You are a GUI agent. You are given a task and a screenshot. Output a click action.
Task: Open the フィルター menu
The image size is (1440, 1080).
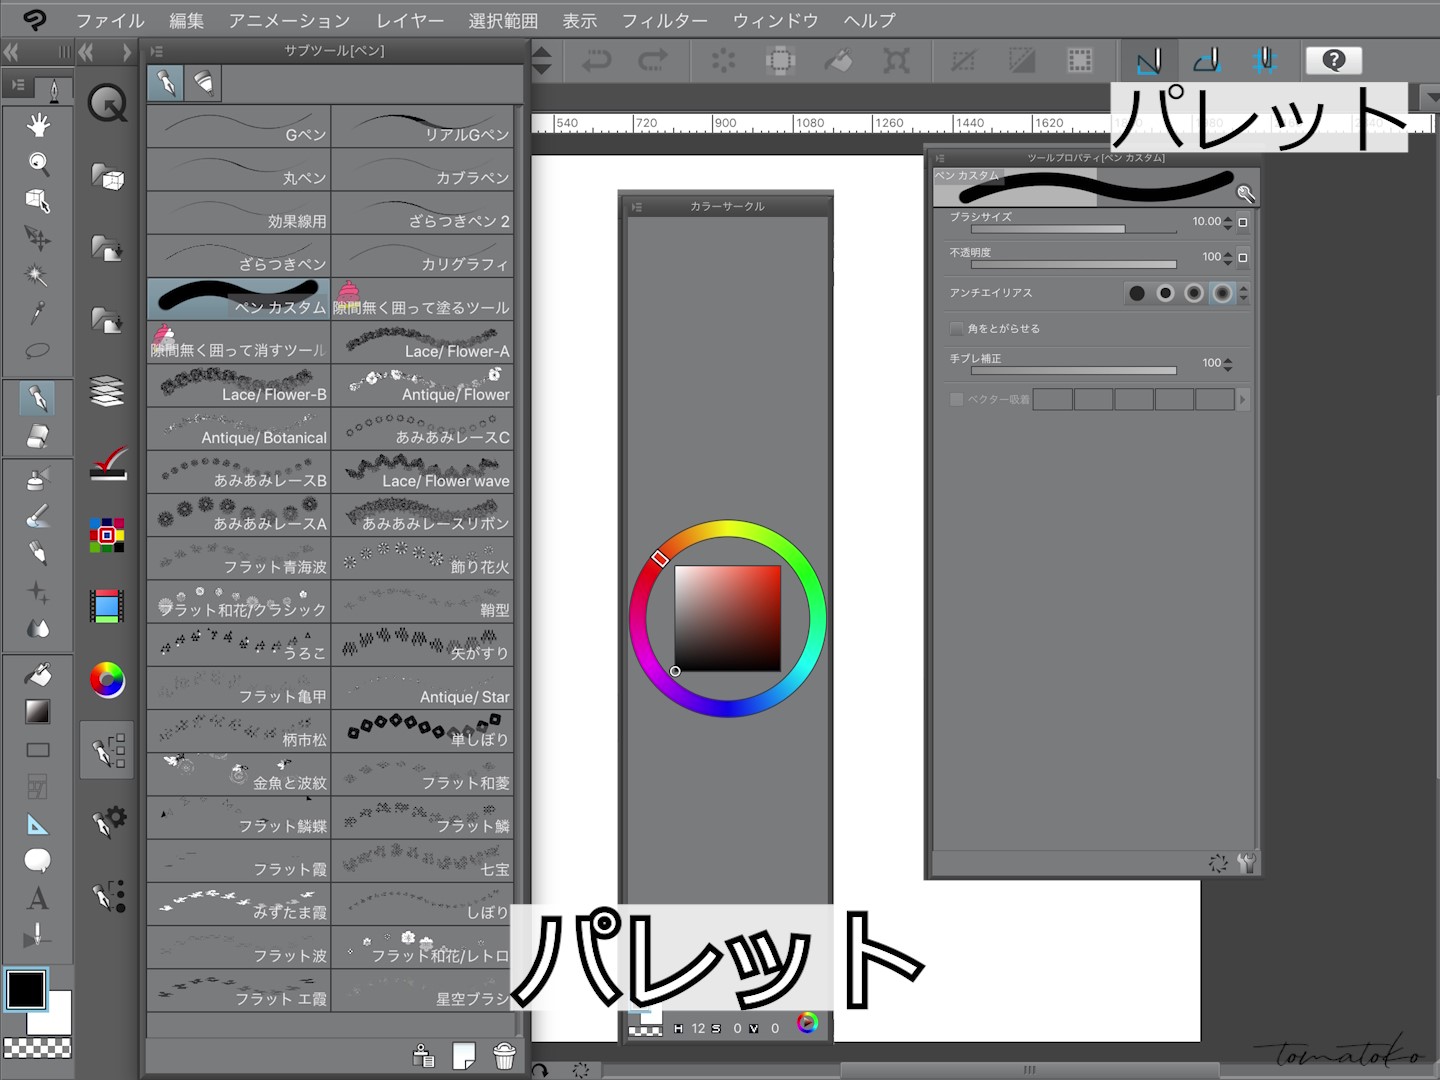click(x=664, y=20)
